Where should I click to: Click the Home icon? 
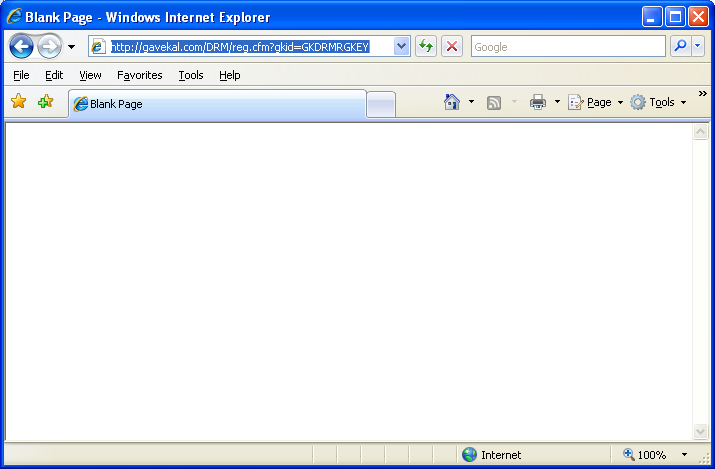point(452,102)
